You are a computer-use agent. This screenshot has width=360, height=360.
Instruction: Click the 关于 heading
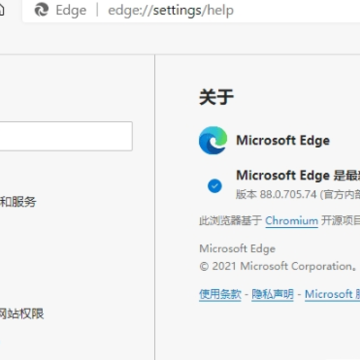coord(216,97)
